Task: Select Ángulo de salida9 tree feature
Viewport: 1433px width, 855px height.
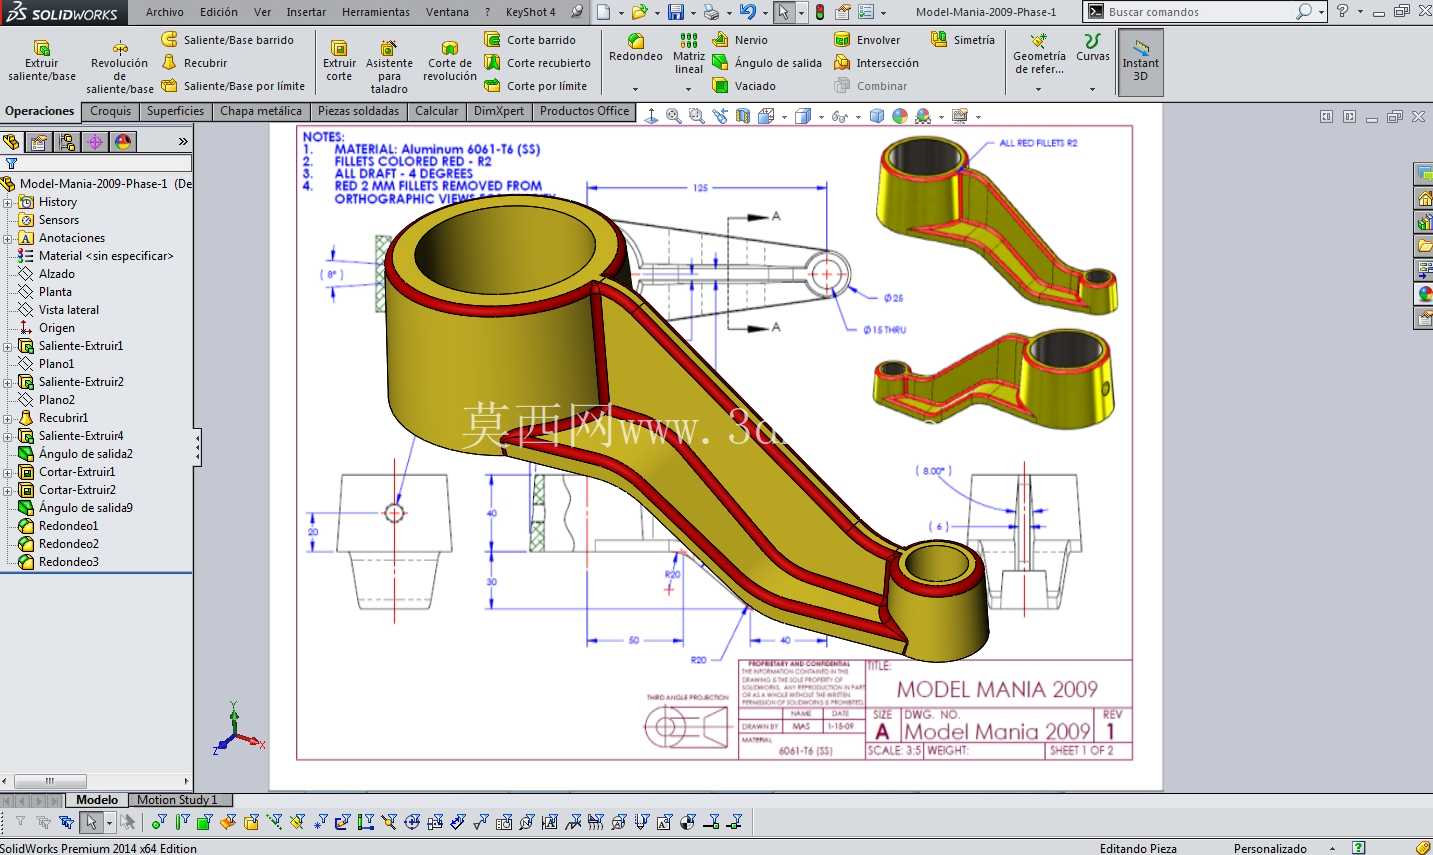Action: tap(86, 508)
